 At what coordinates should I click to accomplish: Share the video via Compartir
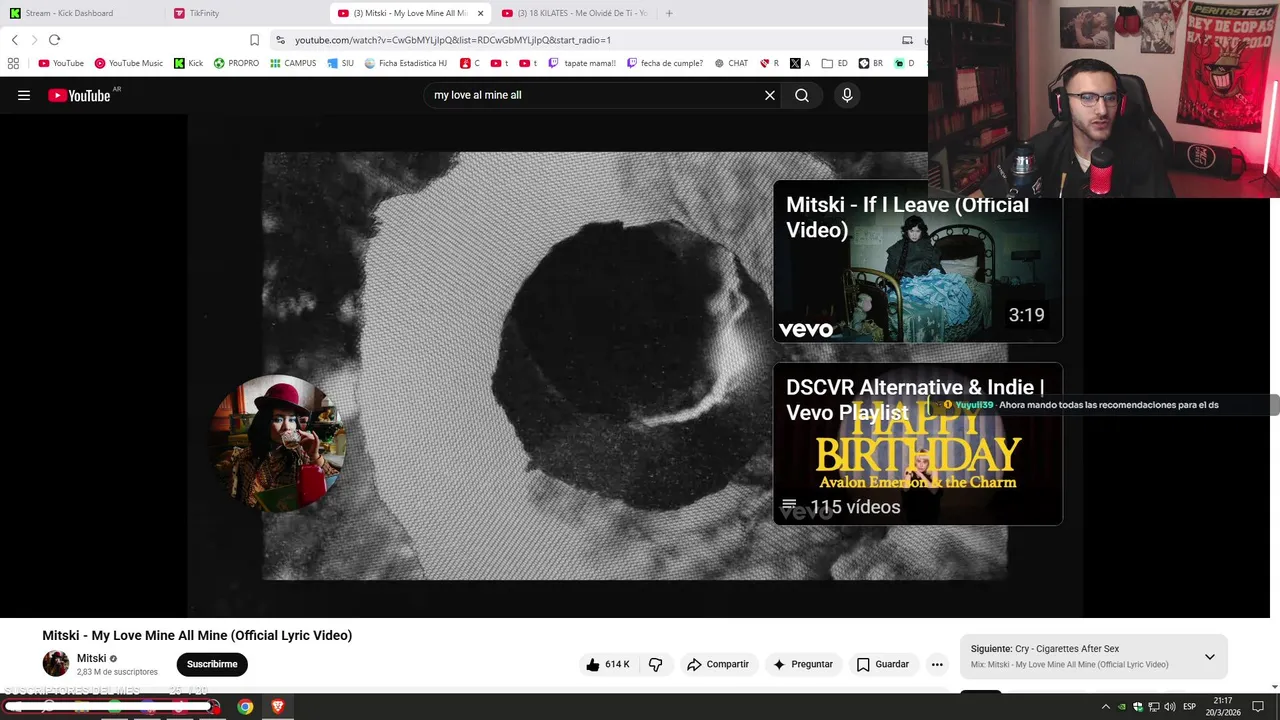tap(718, 664)
